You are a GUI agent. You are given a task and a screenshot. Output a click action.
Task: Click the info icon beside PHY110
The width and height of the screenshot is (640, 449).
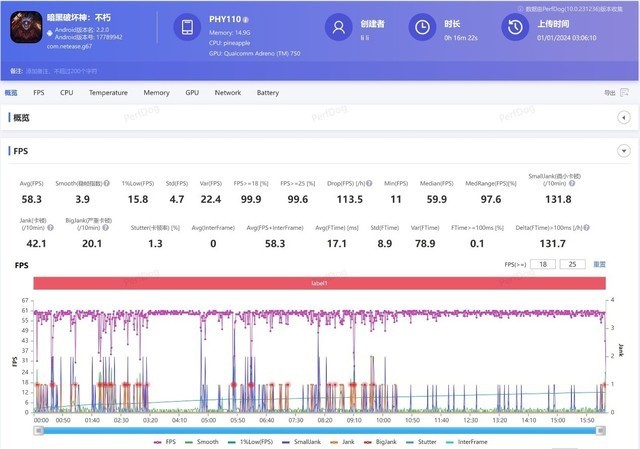(246, 20)
